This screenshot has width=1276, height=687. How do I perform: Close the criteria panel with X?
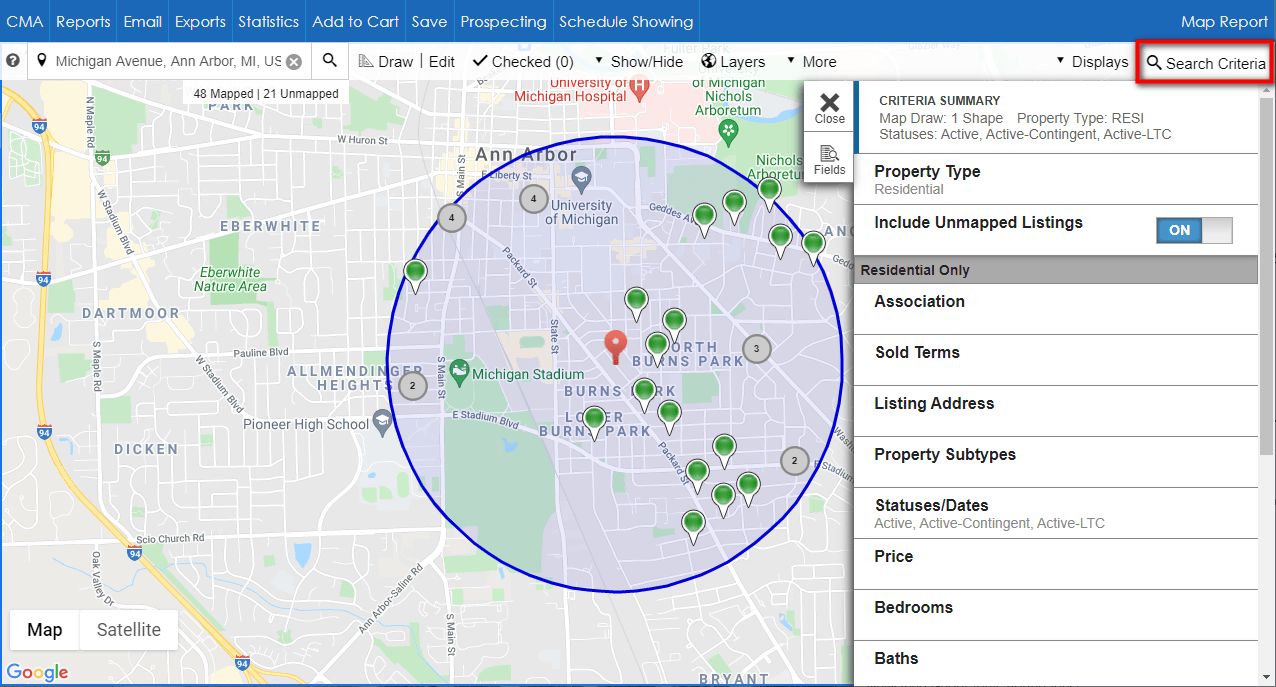click(x=829, y=107)
